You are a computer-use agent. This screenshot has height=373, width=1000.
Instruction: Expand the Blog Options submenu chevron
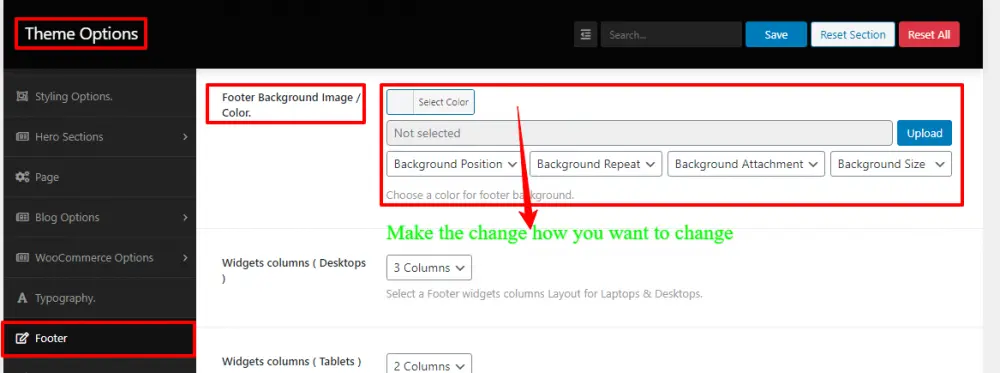(185, 217)
